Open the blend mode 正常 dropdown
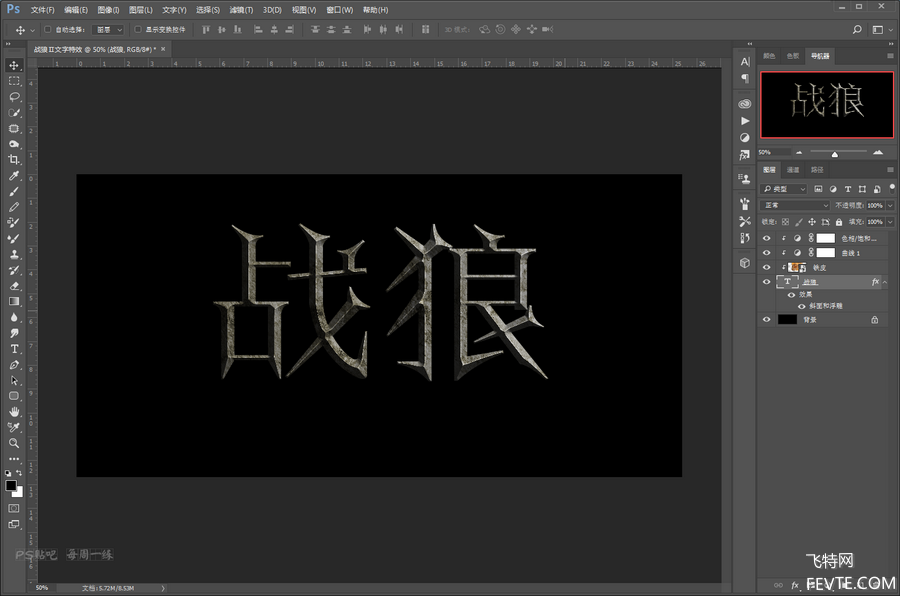The width and height of the screenshot is (900, 596). (796, 205)
